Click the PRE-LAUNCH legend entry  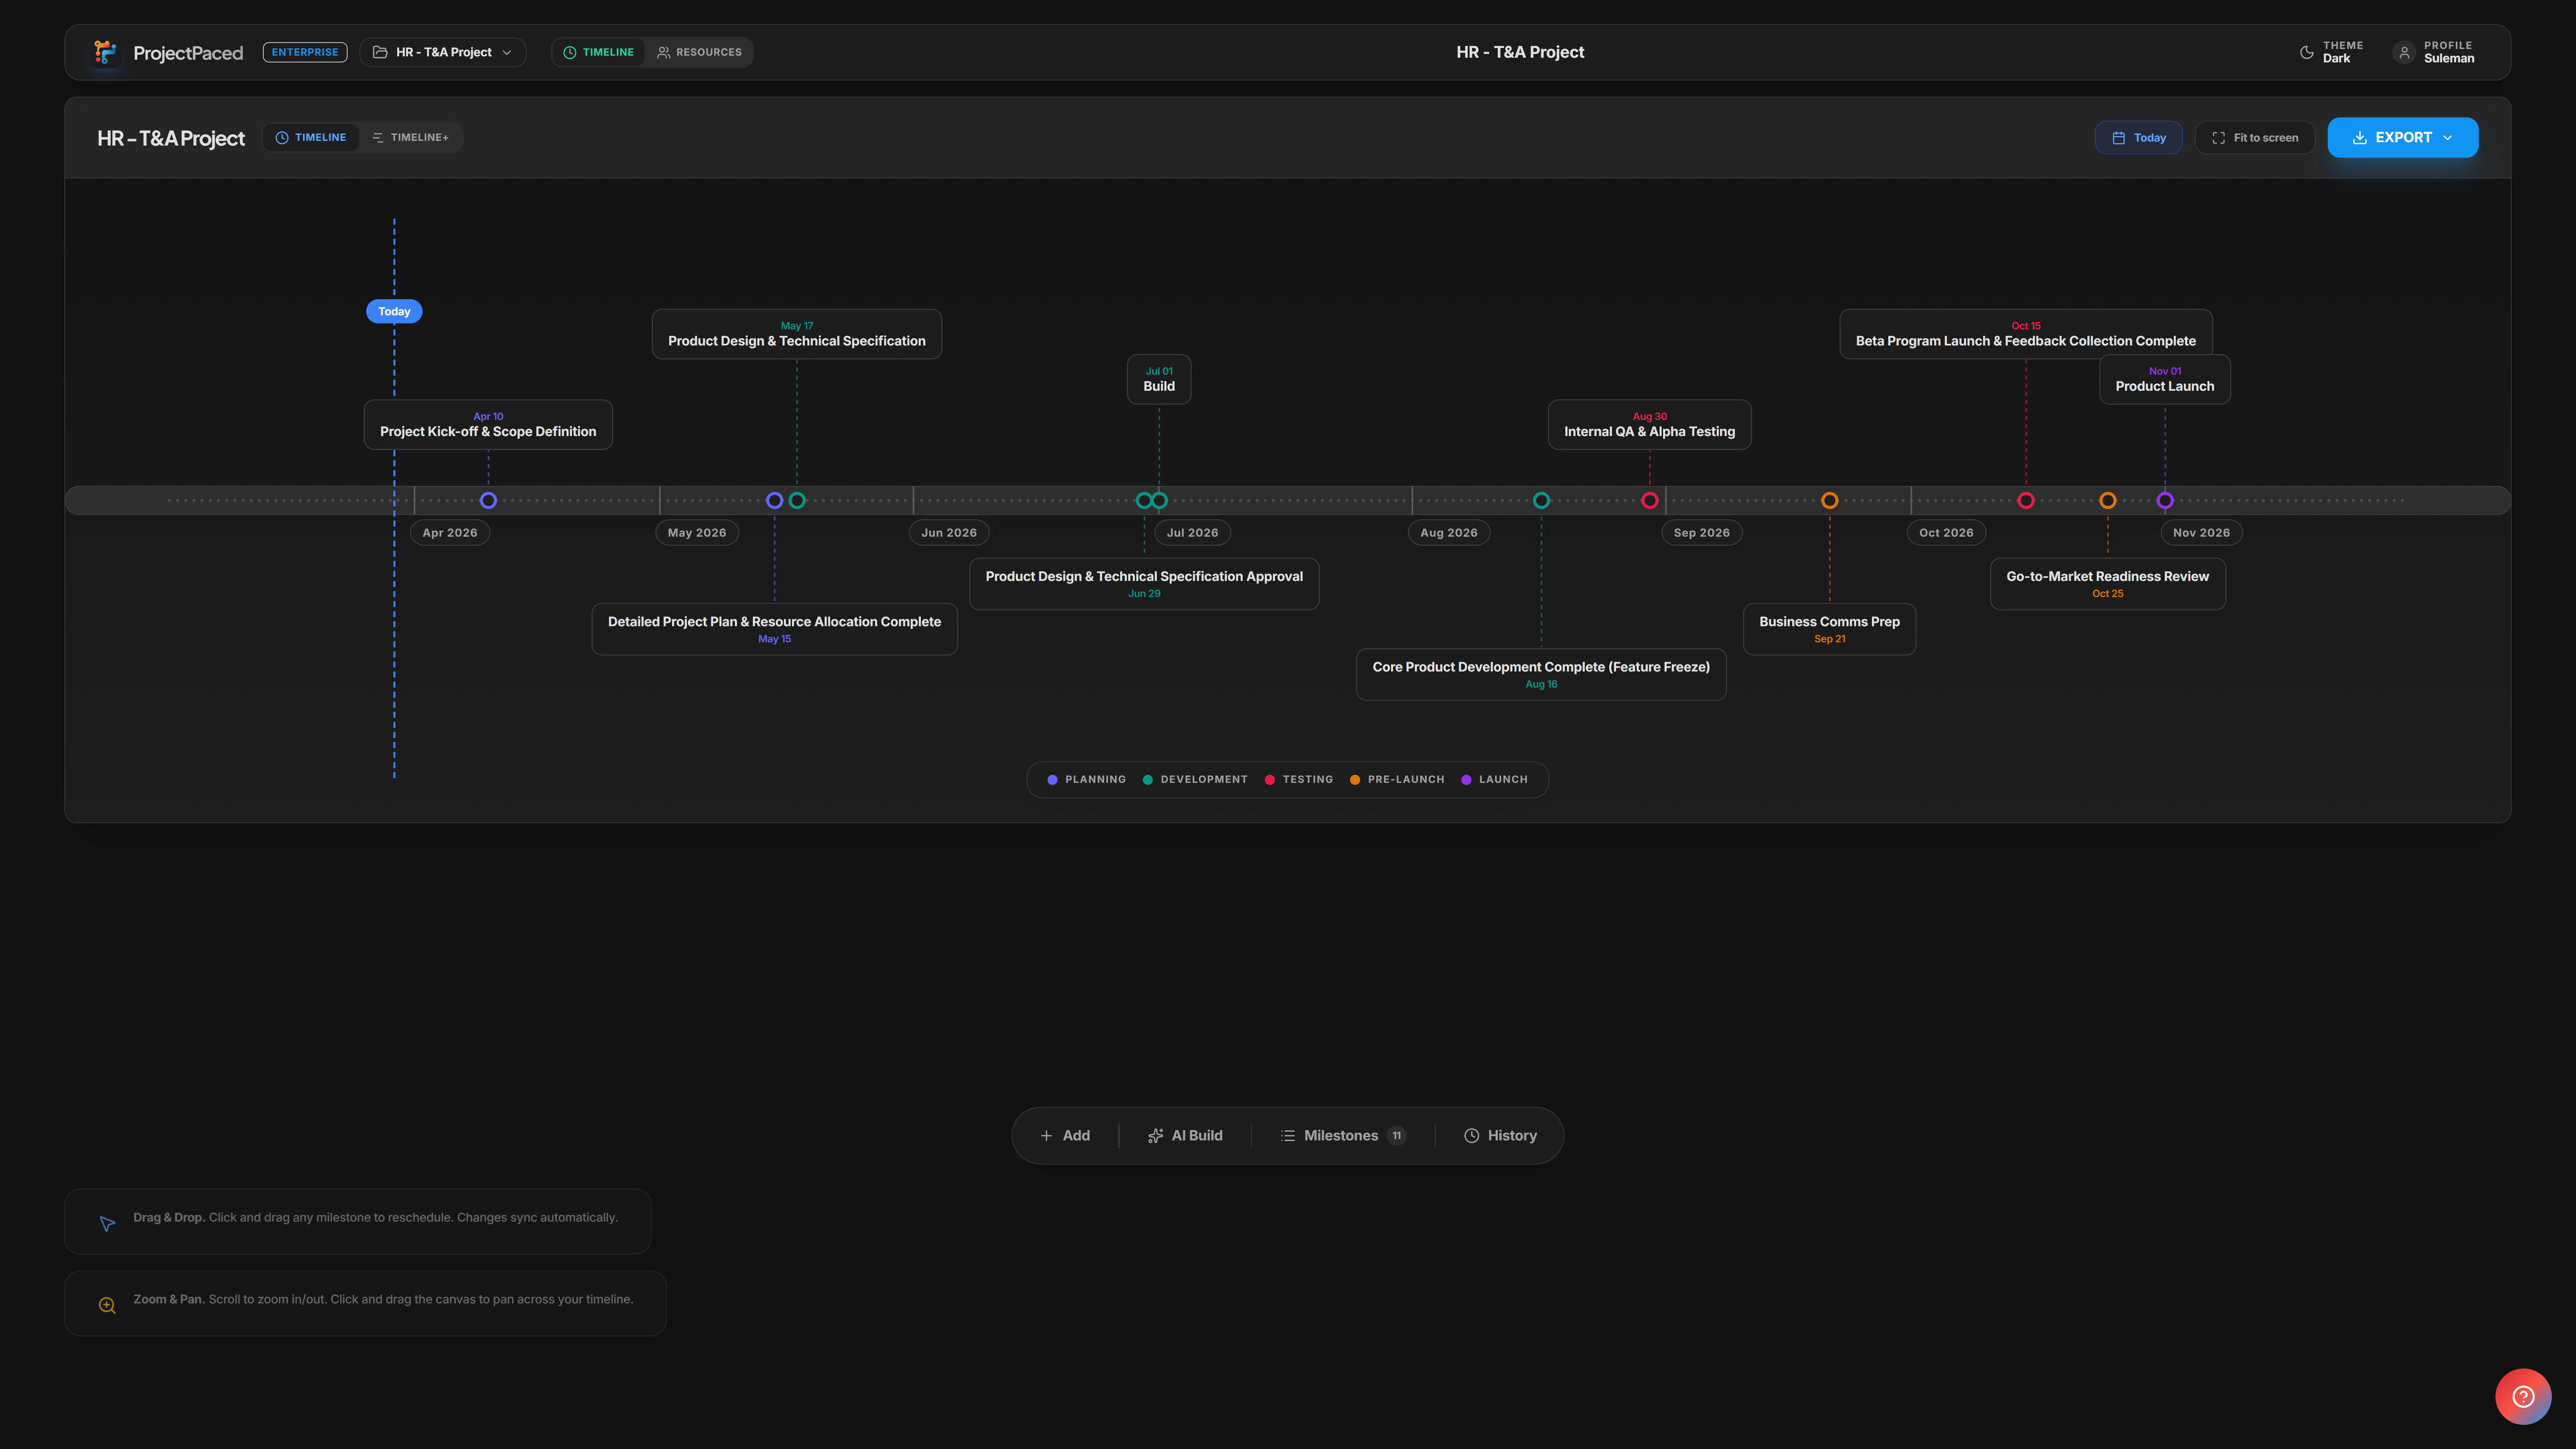click(1397, 780)
